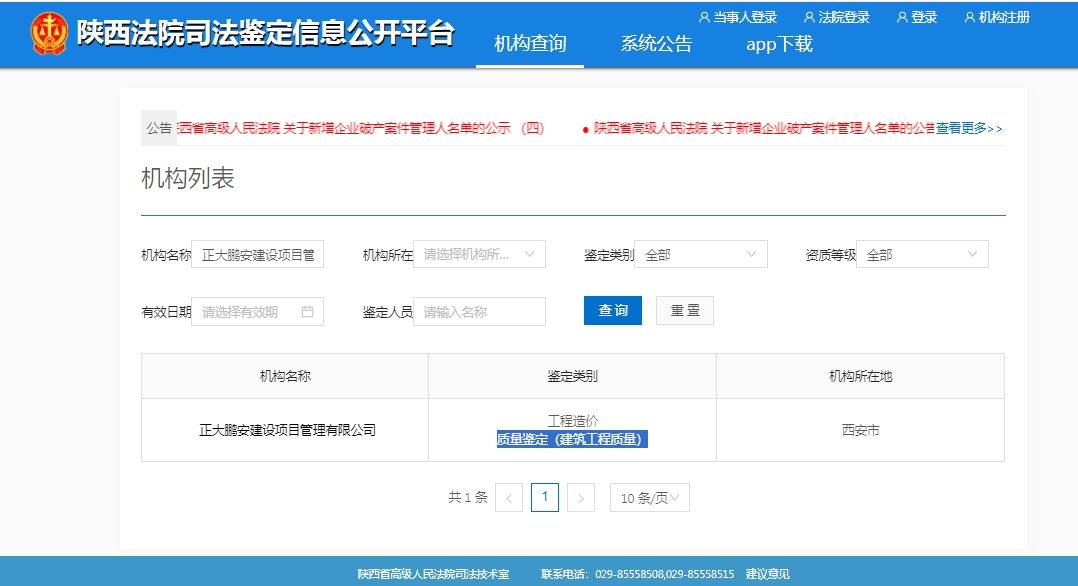Click the court emblem logo

click(x=49, y=34)
